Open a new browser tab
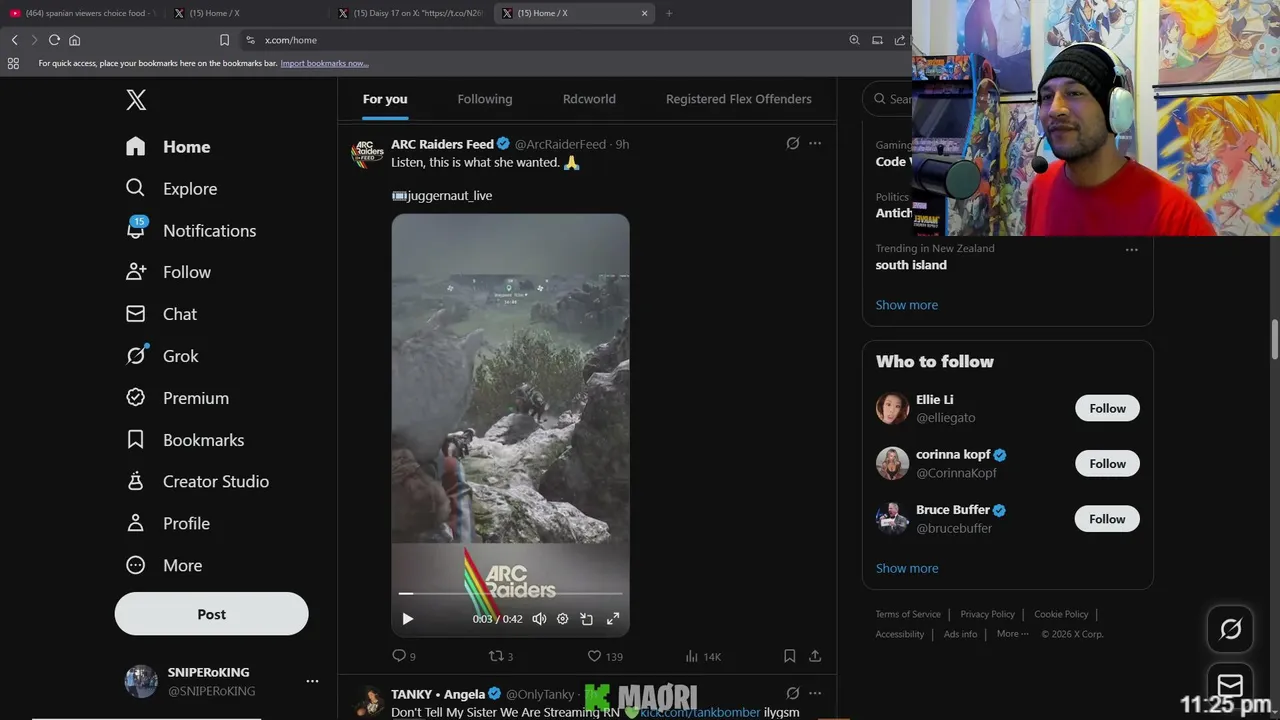Viewport: 1280px width, 720px height. pyautogui.click(x=669, y=13)
